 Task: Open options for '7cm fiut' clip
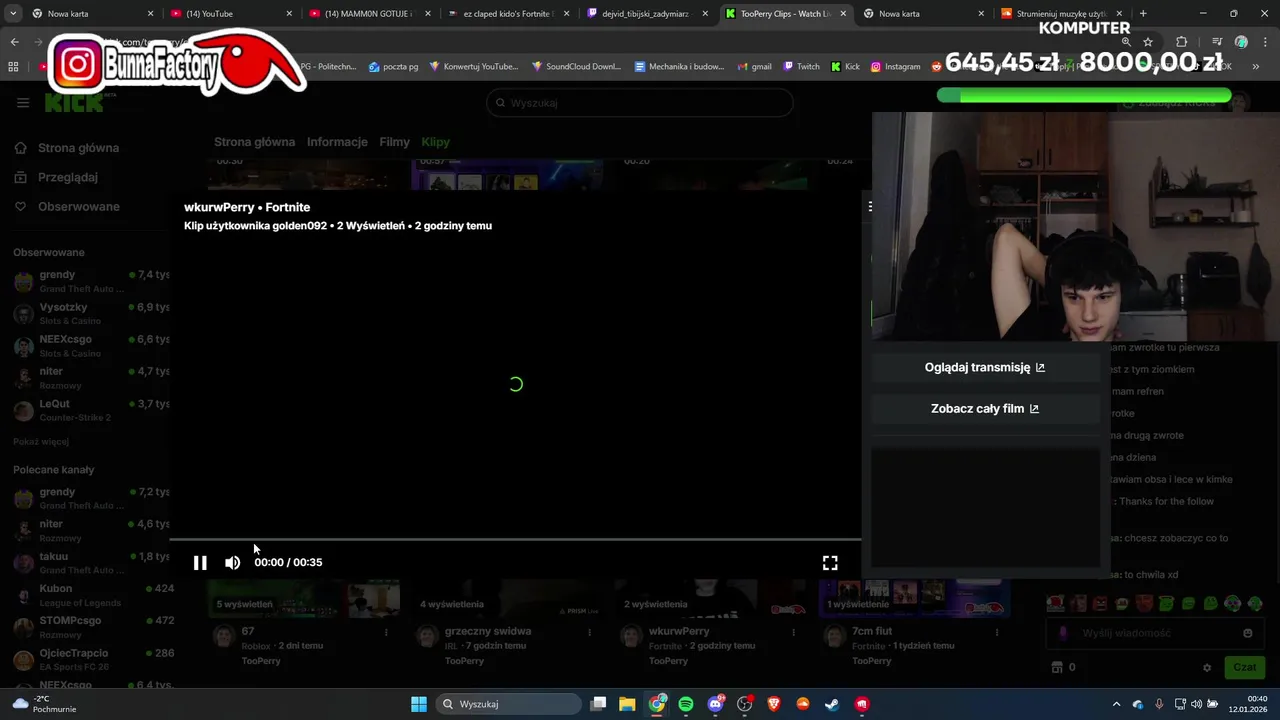click(997, 632)
